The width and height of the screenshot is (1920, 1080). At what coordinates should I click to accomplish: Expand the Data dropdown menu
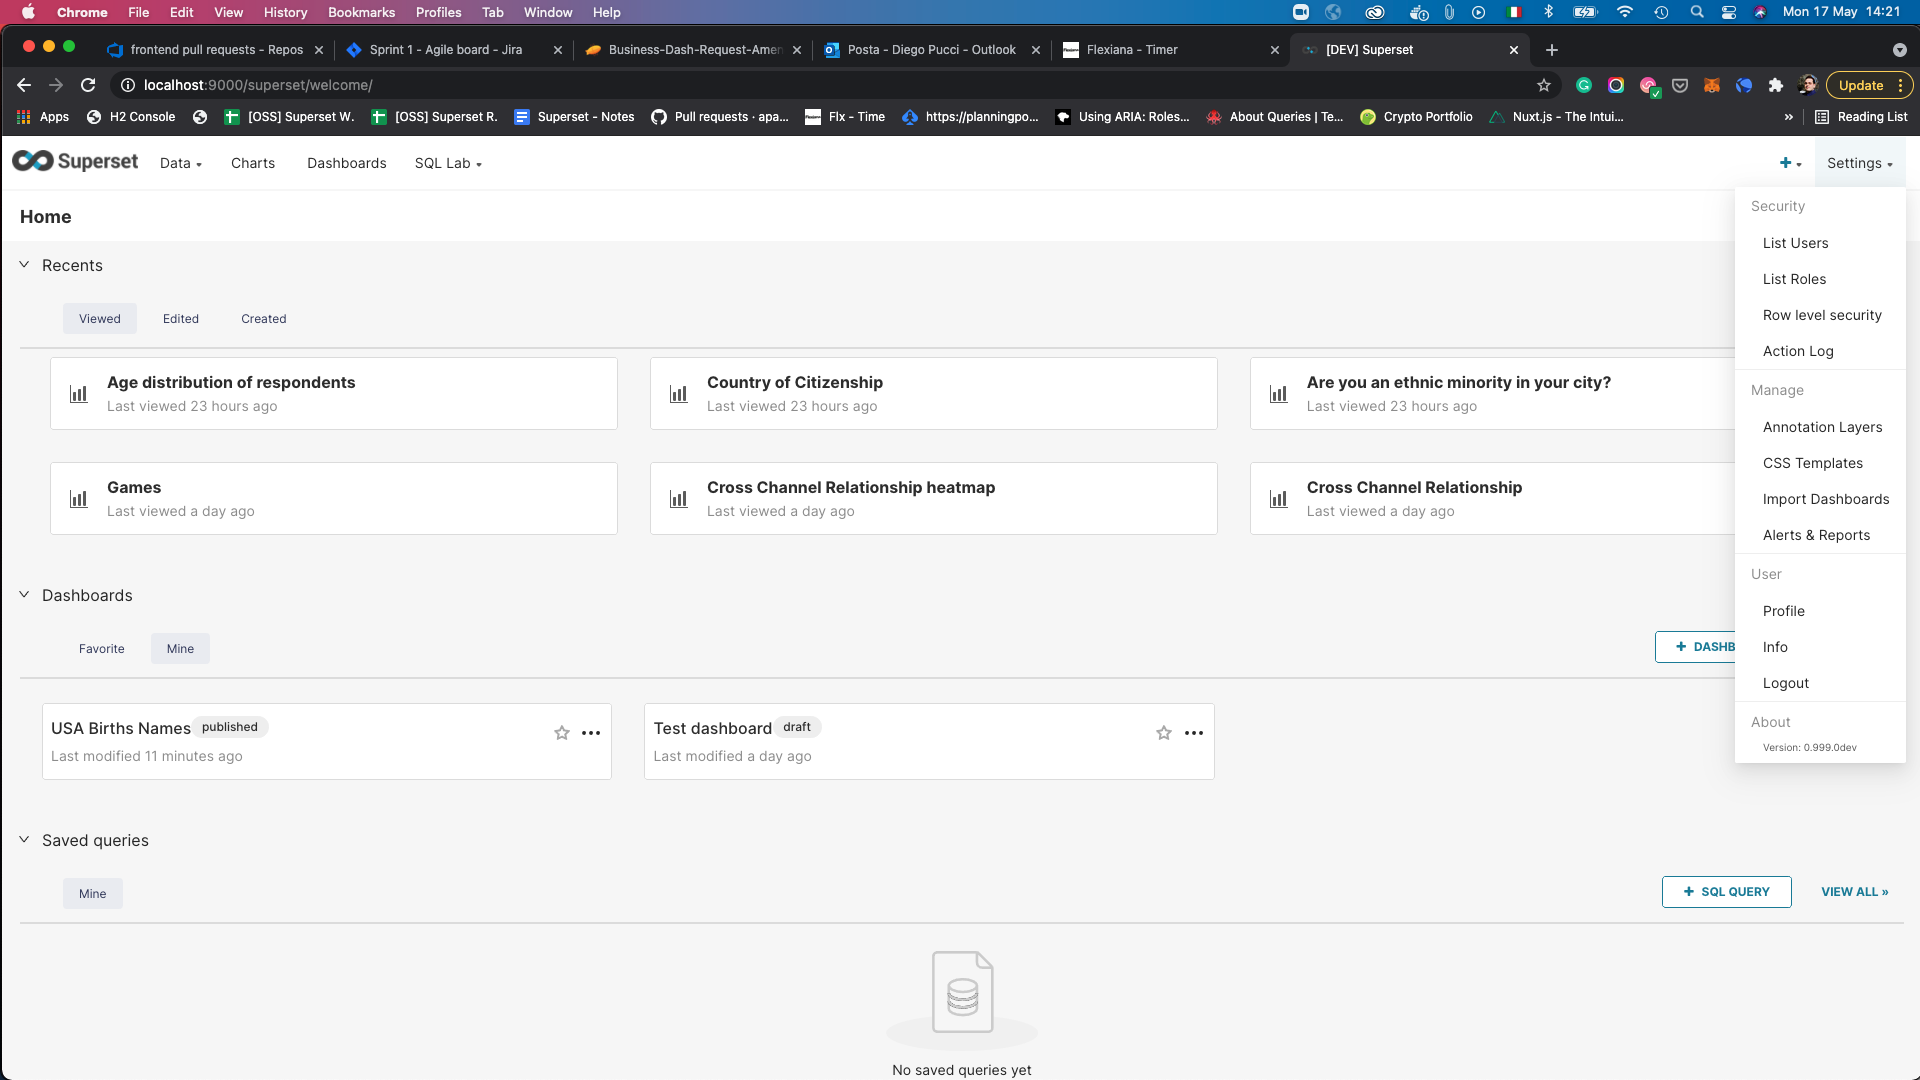click(180, 163)
